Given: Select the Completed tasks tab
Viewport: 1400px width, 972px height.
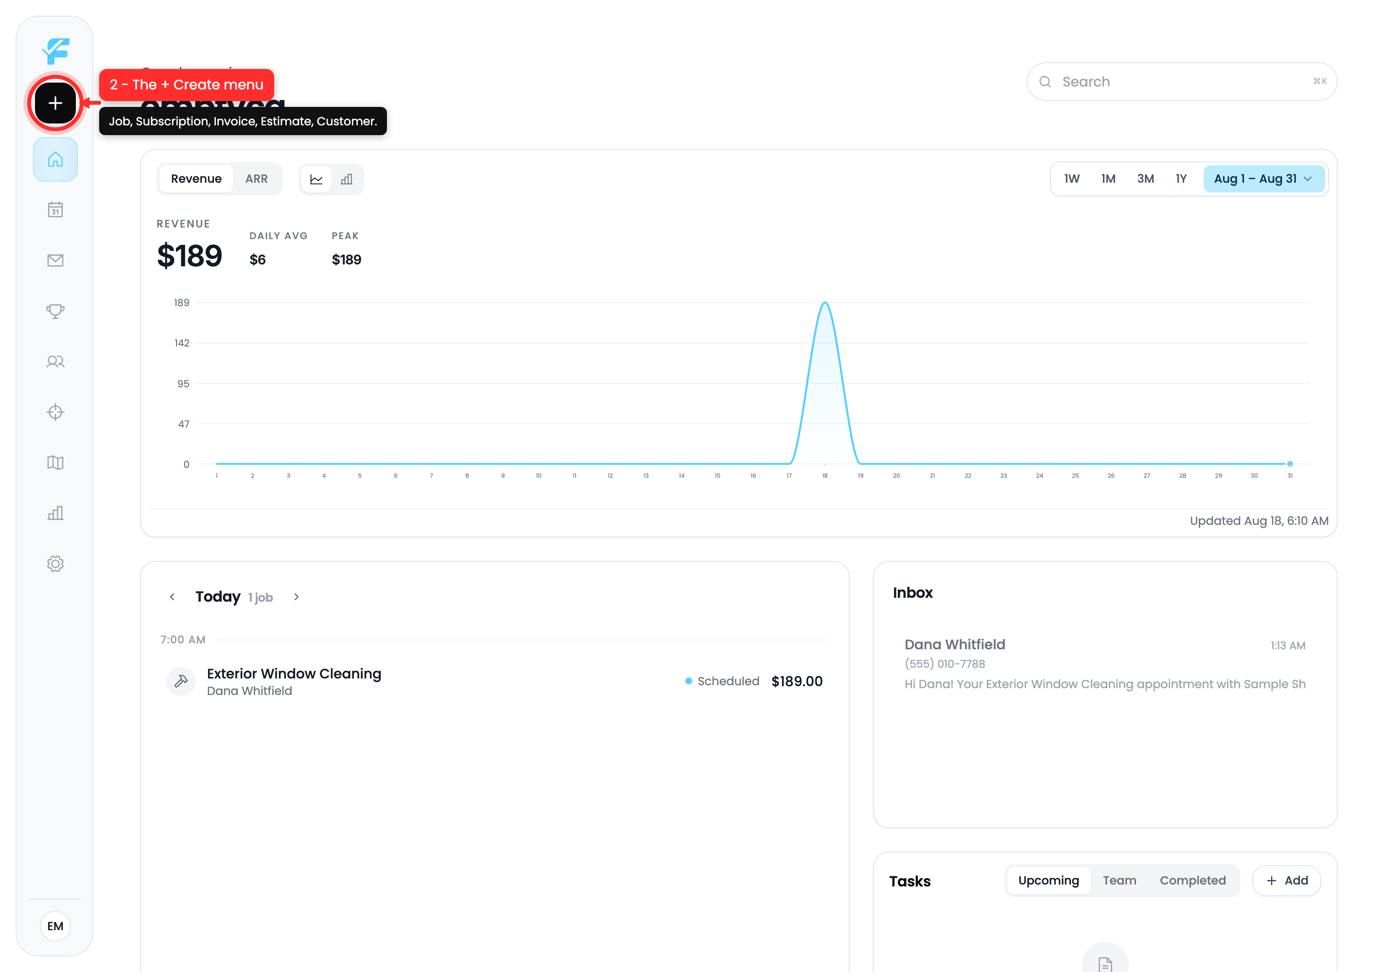Looking at the screenshot, I should pos(1192,881).
